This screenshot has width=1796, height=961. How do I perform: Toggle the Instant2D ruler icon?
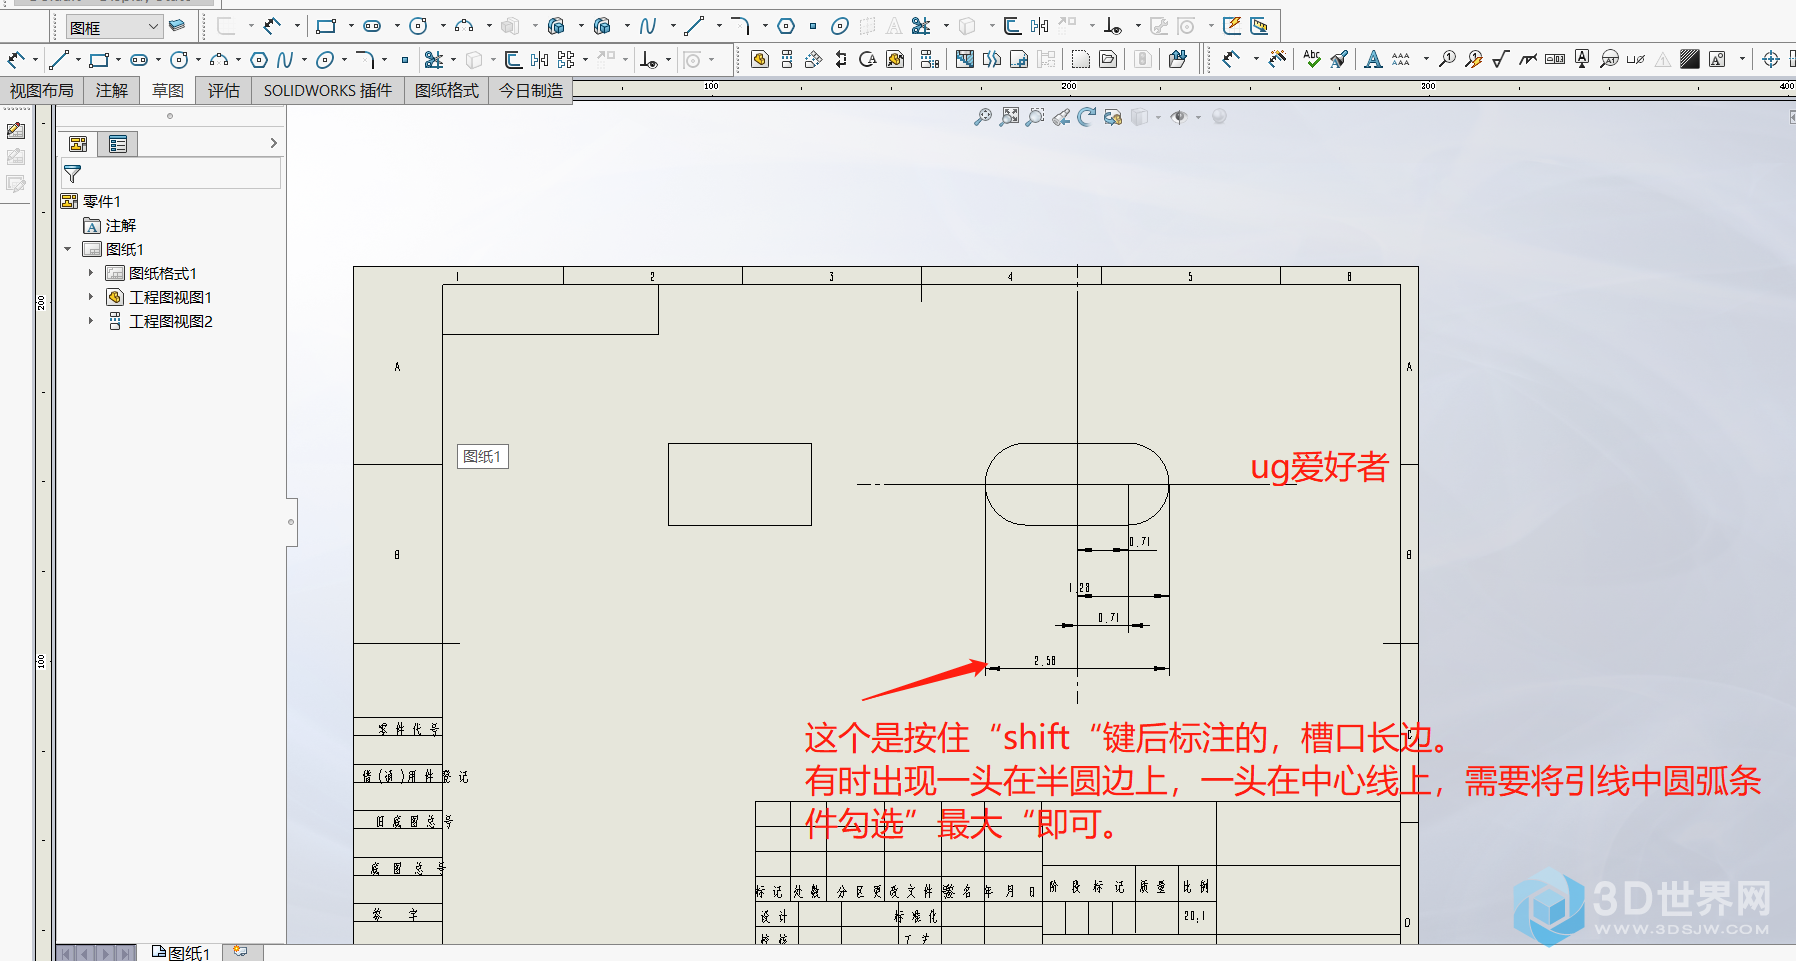[1259, 26]
